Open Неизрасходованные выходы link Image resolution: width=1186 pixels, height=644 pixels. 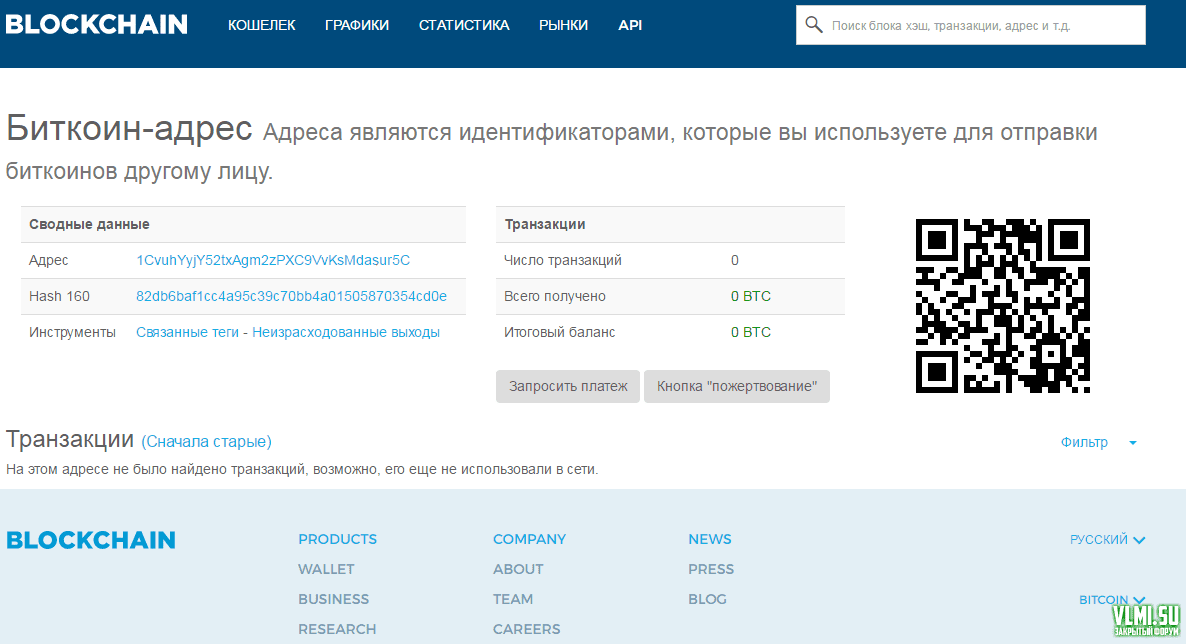tap(346, 332)
